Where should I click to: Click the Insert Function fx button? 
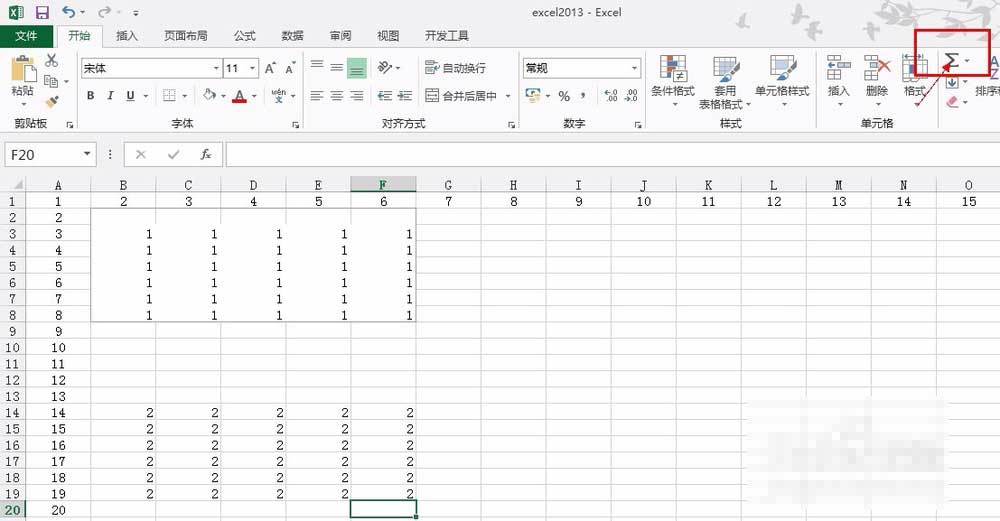click(x=205, y=154)
